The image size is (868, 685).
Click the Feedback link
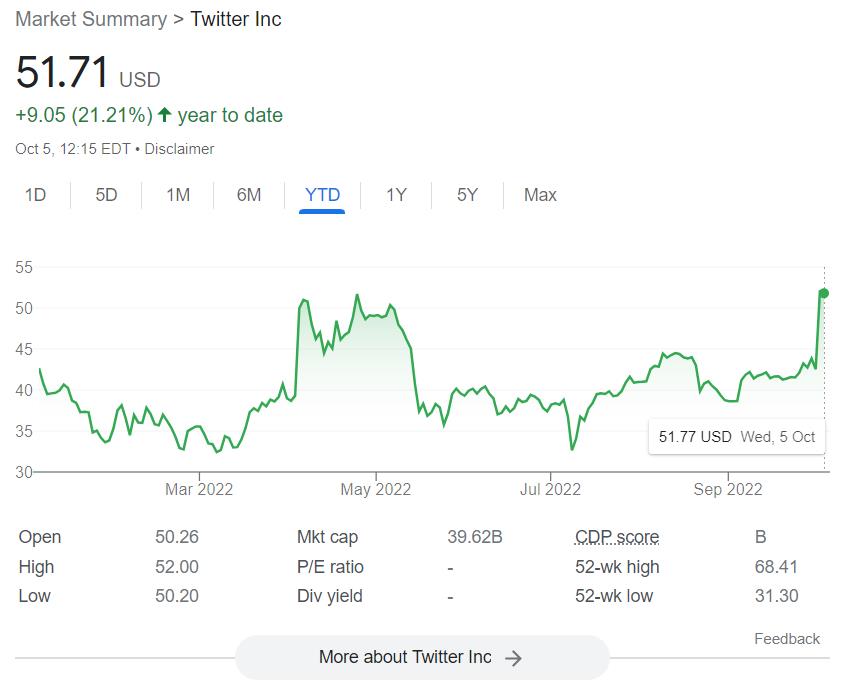[787, 639]
